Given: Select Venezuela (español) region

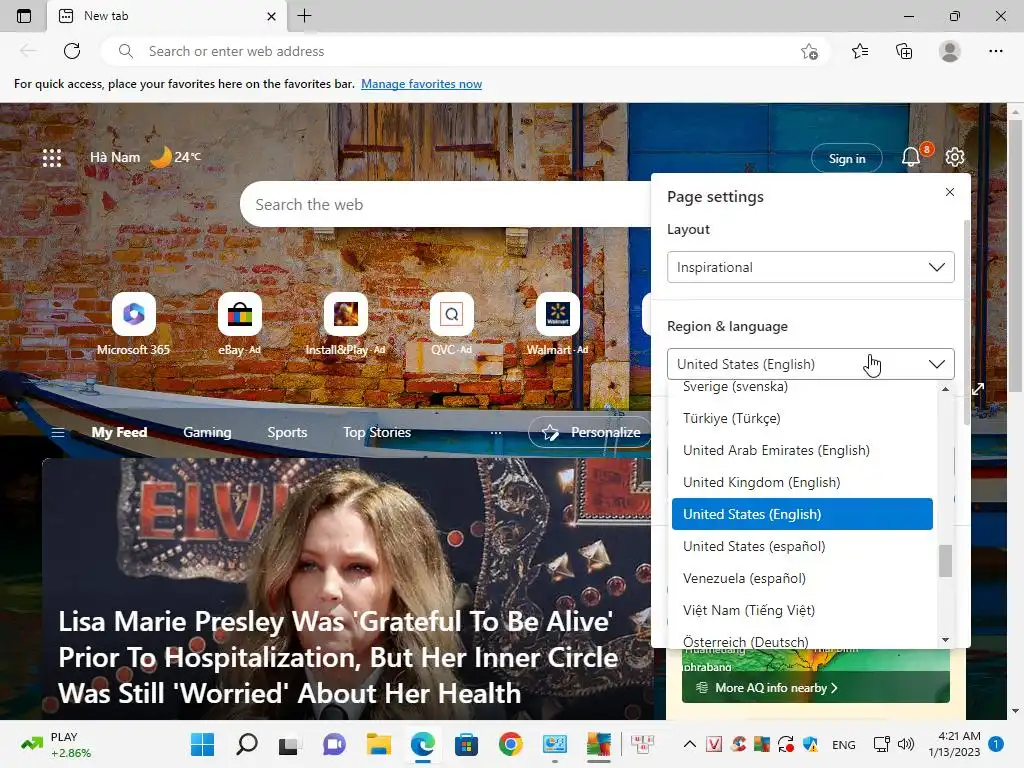Looking at the screenshot, I should click(802, 578).
